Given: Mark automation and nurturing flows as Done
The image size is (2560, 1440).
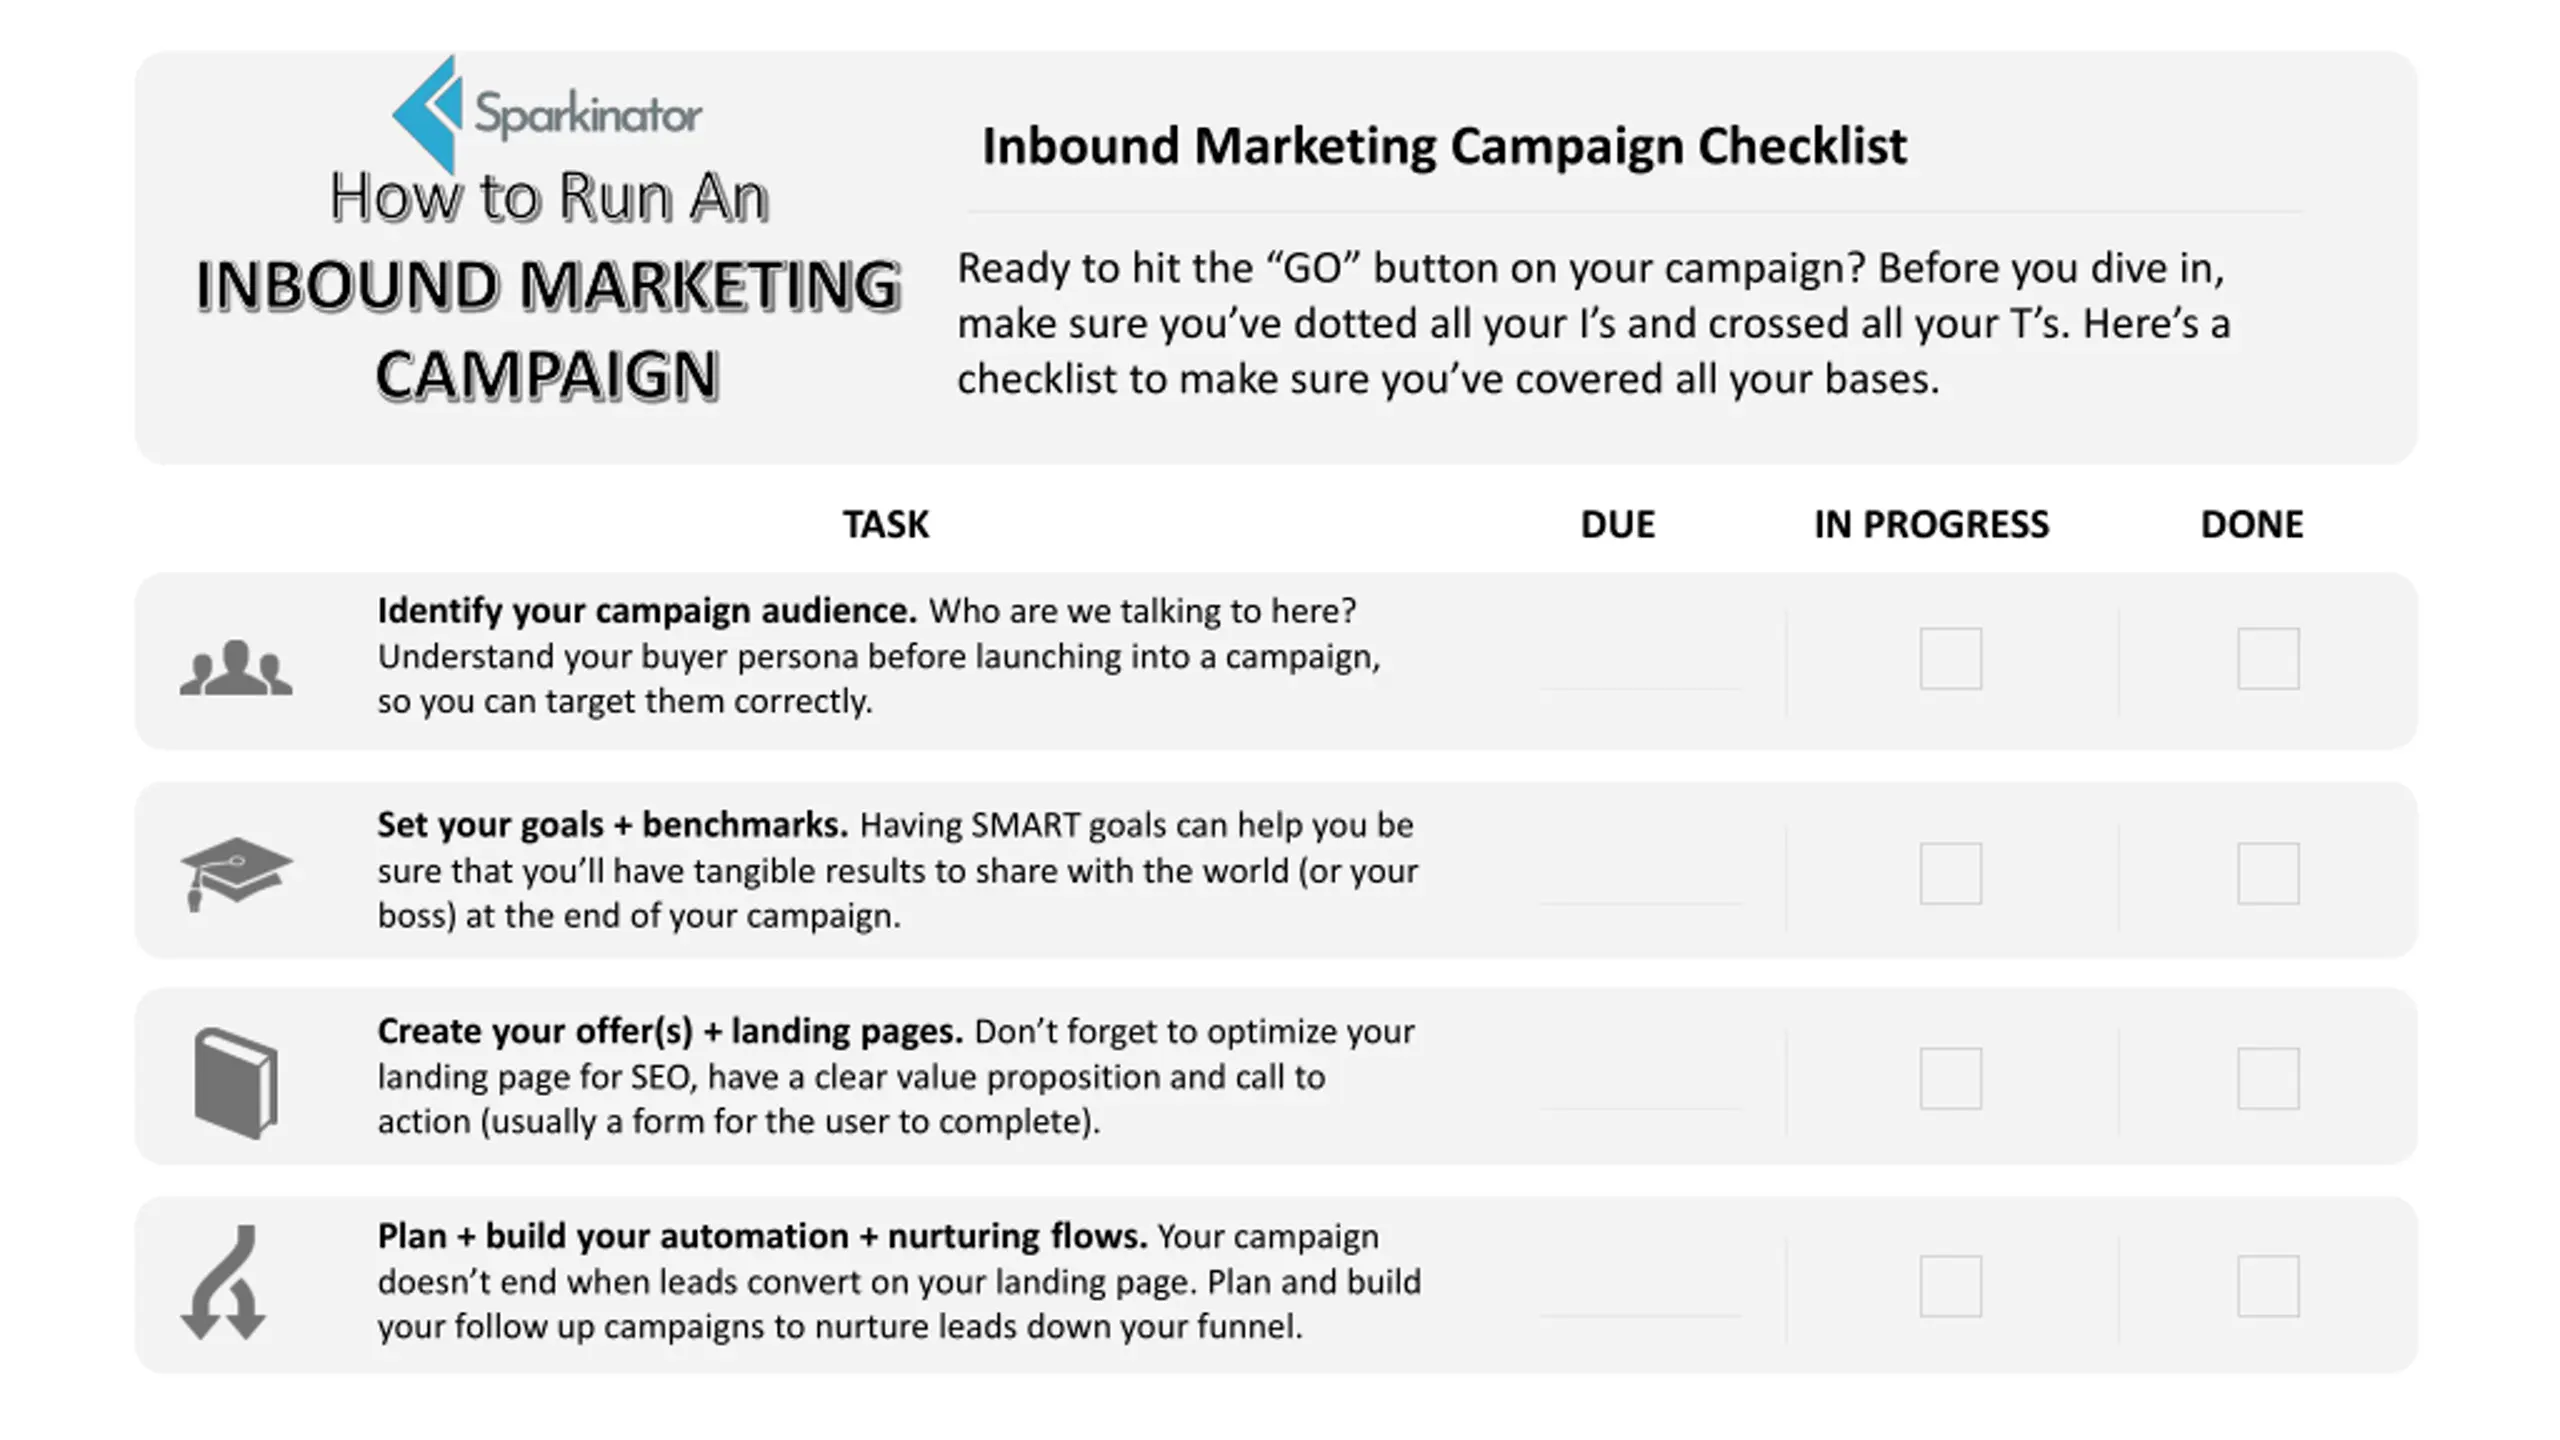Looking at the screenshot, I should pyautogui.click(x=2268, y=1286).
